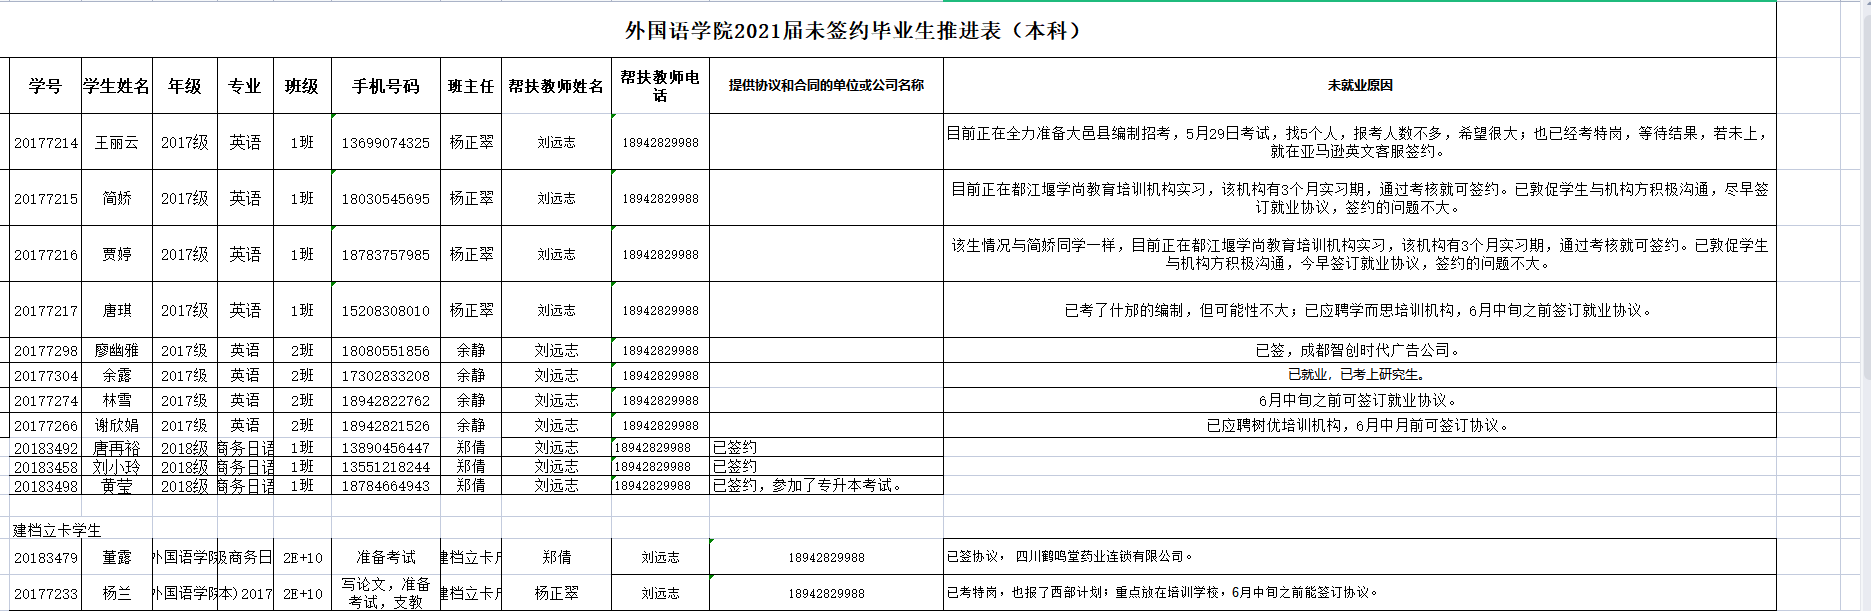Viewport: 1871px width, 611px height.
Task: Select the cell mentioning 四川鹤鸣堂药业连锁有限公司
Action: coord(1360,557)
